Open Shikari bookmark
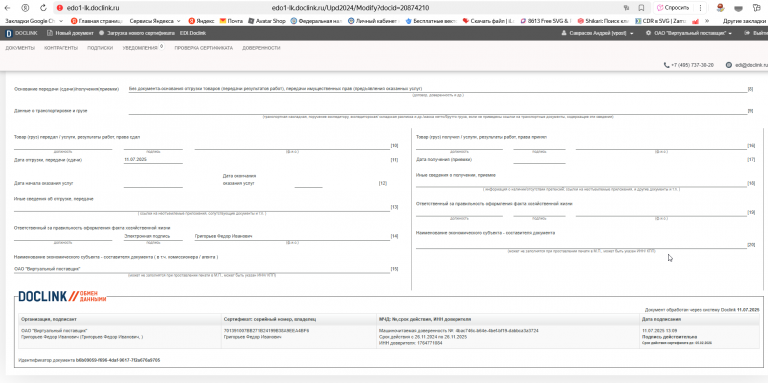 click(604, 21)
